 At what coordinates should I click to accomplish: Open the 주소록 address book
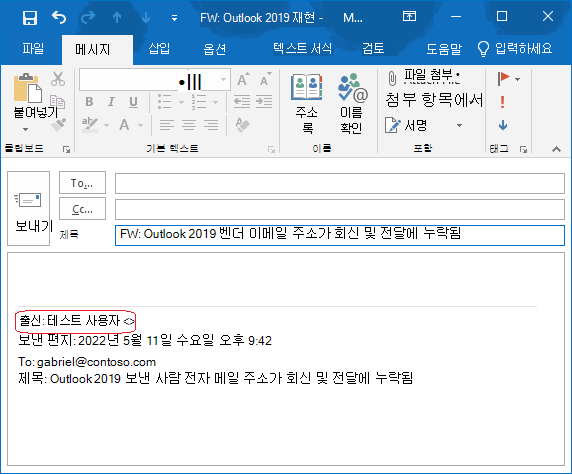click(306, 104)
